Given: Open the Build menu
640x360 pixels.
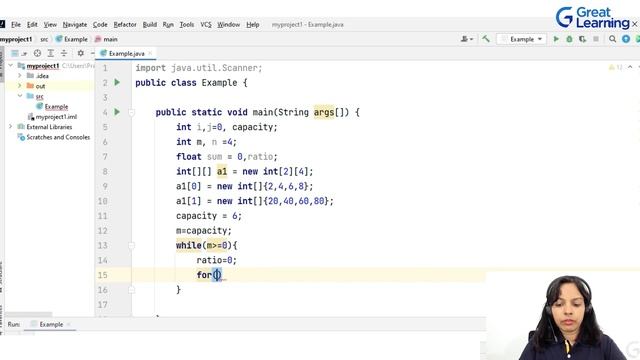Looking at the screenshot, I should [x=150, y=24].
